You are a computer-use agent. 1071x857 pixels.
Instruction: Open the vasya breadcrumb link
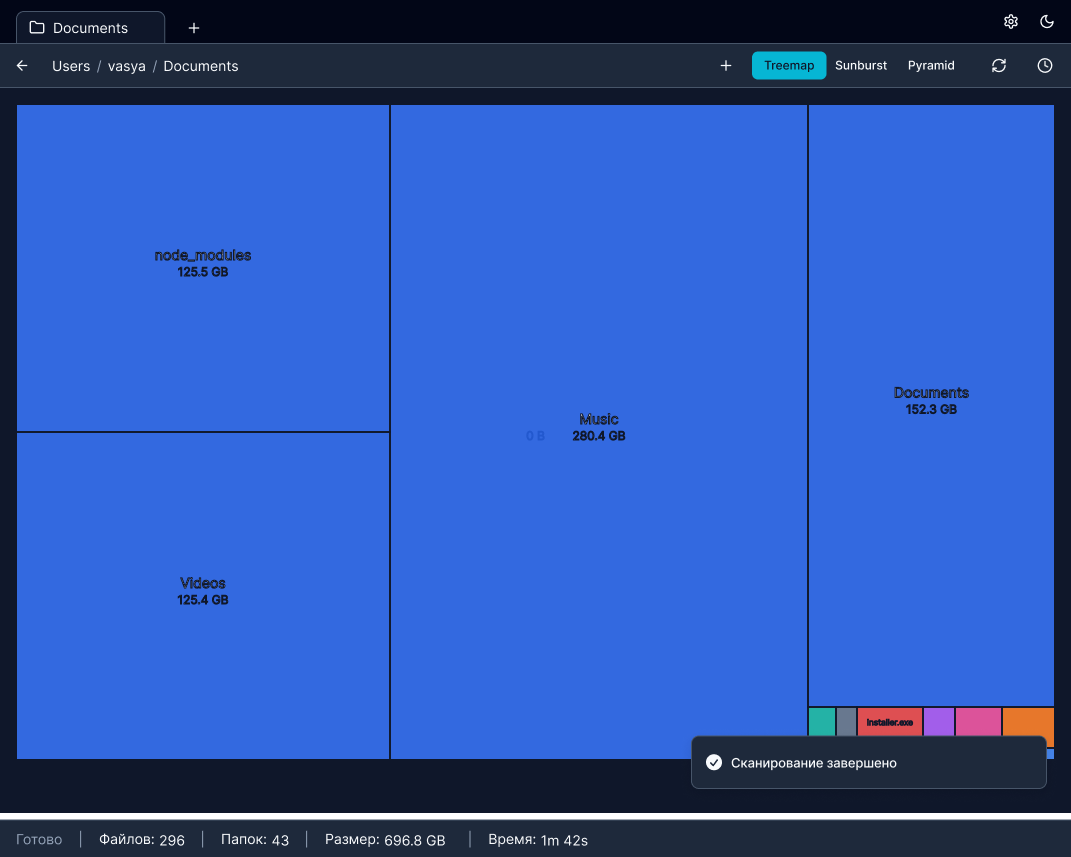pyautogui.click(x=126, y=66)
